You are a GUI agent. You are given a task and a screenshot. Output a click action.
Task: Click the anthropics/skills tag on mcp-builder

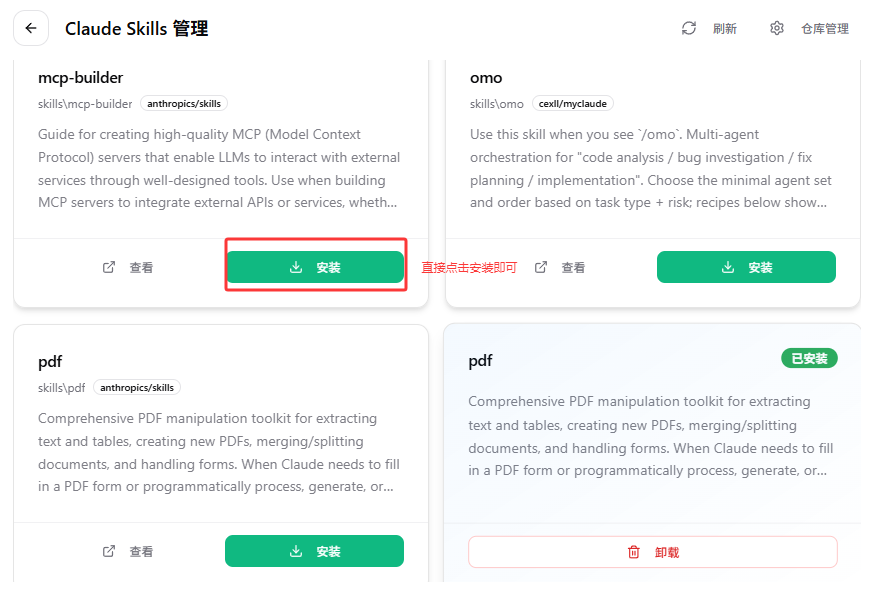pyautogui.click(x=185, y=103)
